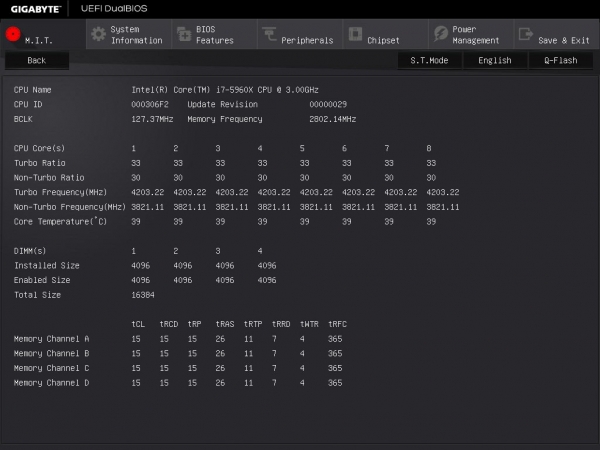Click the Memory Channel D label
Screen dimensions: 600x450
(x=51, y=383)
